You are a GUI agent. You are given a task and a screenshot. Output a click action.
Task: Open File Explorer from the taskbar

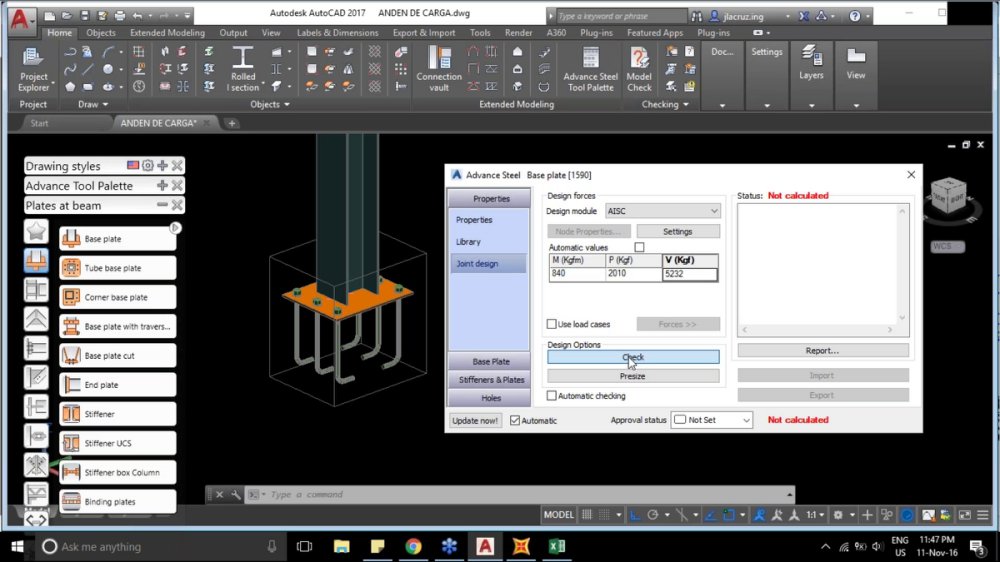[342, 547]
